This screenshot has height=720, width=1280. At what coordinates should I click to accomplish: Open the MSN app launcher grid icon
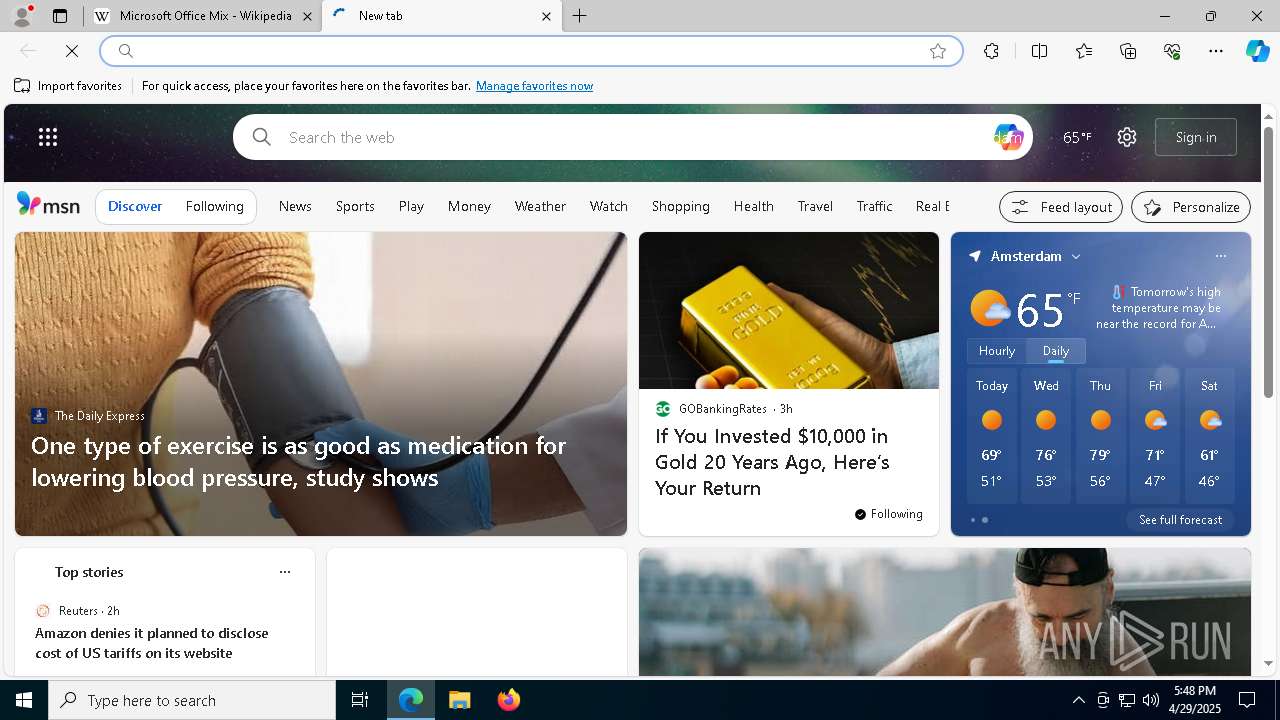[48, 137]
